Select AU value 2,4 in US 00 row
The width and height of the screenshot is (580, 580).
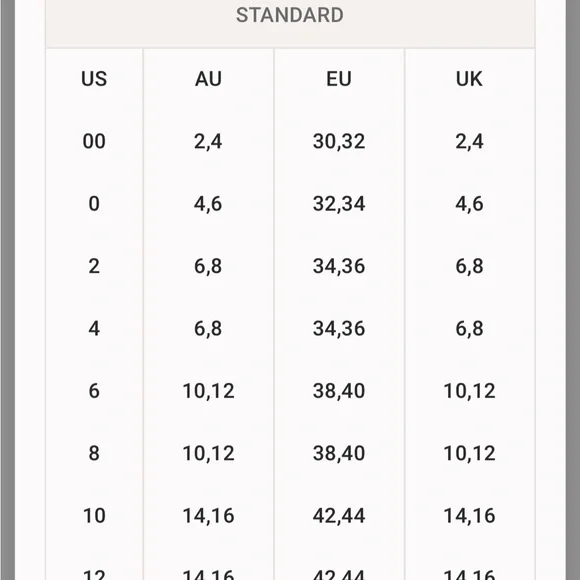click(208, 141)
